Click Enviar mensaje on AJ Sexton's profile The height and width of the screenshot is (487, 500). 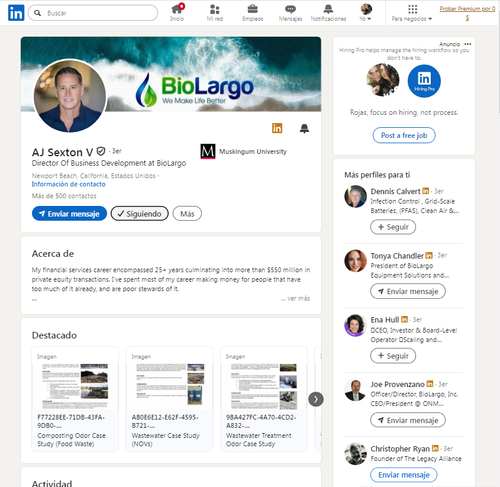click(69, 214)
